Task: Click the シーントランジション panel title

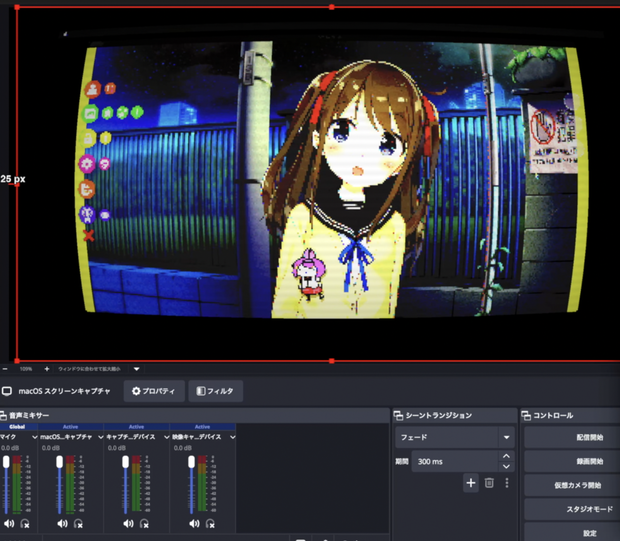Action: point(439,415)
